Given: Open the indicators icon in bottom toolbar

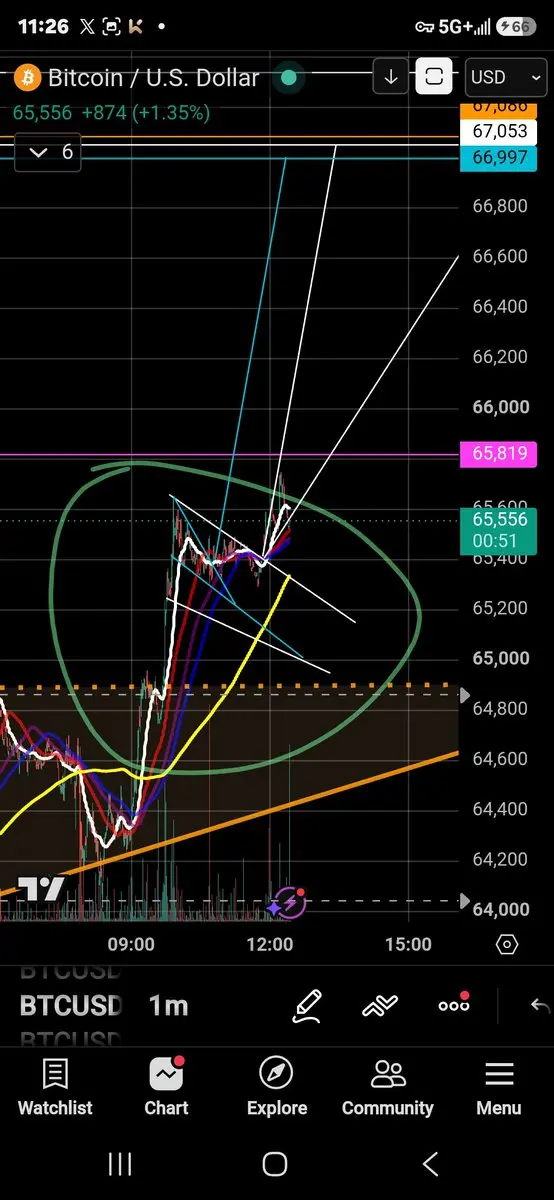Looking at the screenshot, I should click(x=380, y=1006).
